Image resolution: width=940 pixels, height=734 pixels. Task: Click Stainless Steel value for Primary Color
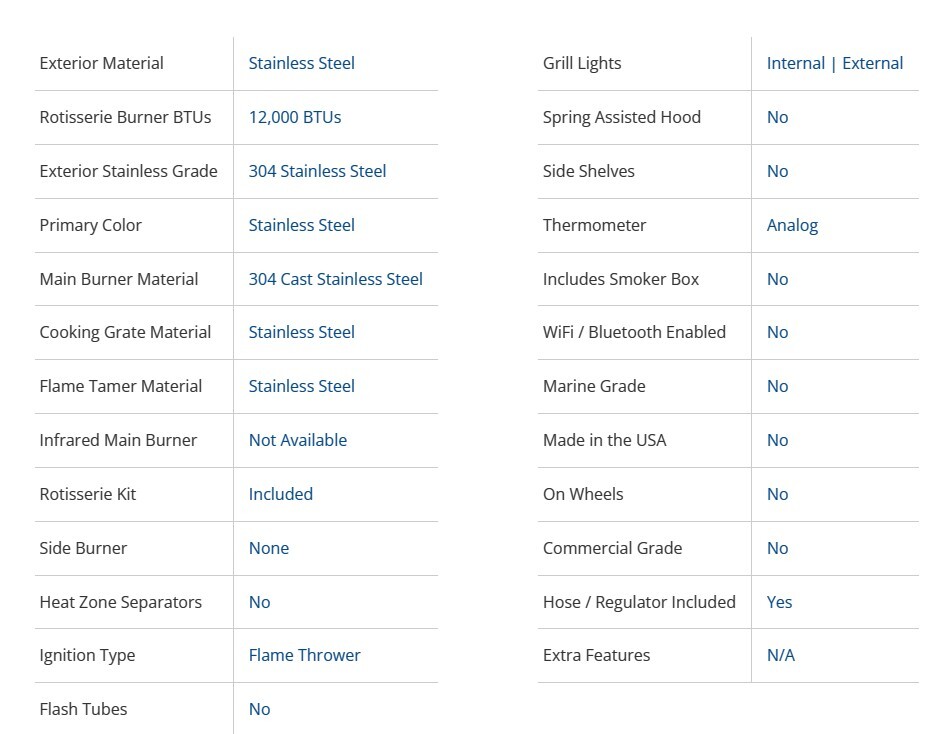tap(301, 225)
